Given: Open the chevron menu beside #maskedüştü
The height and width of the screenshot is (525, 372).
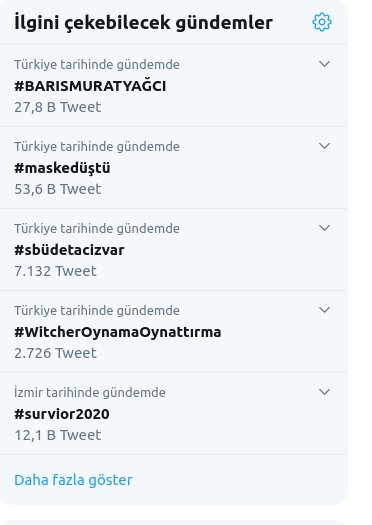Looking at the screenshot, I should pyautogui.click(x=324, y=146).
